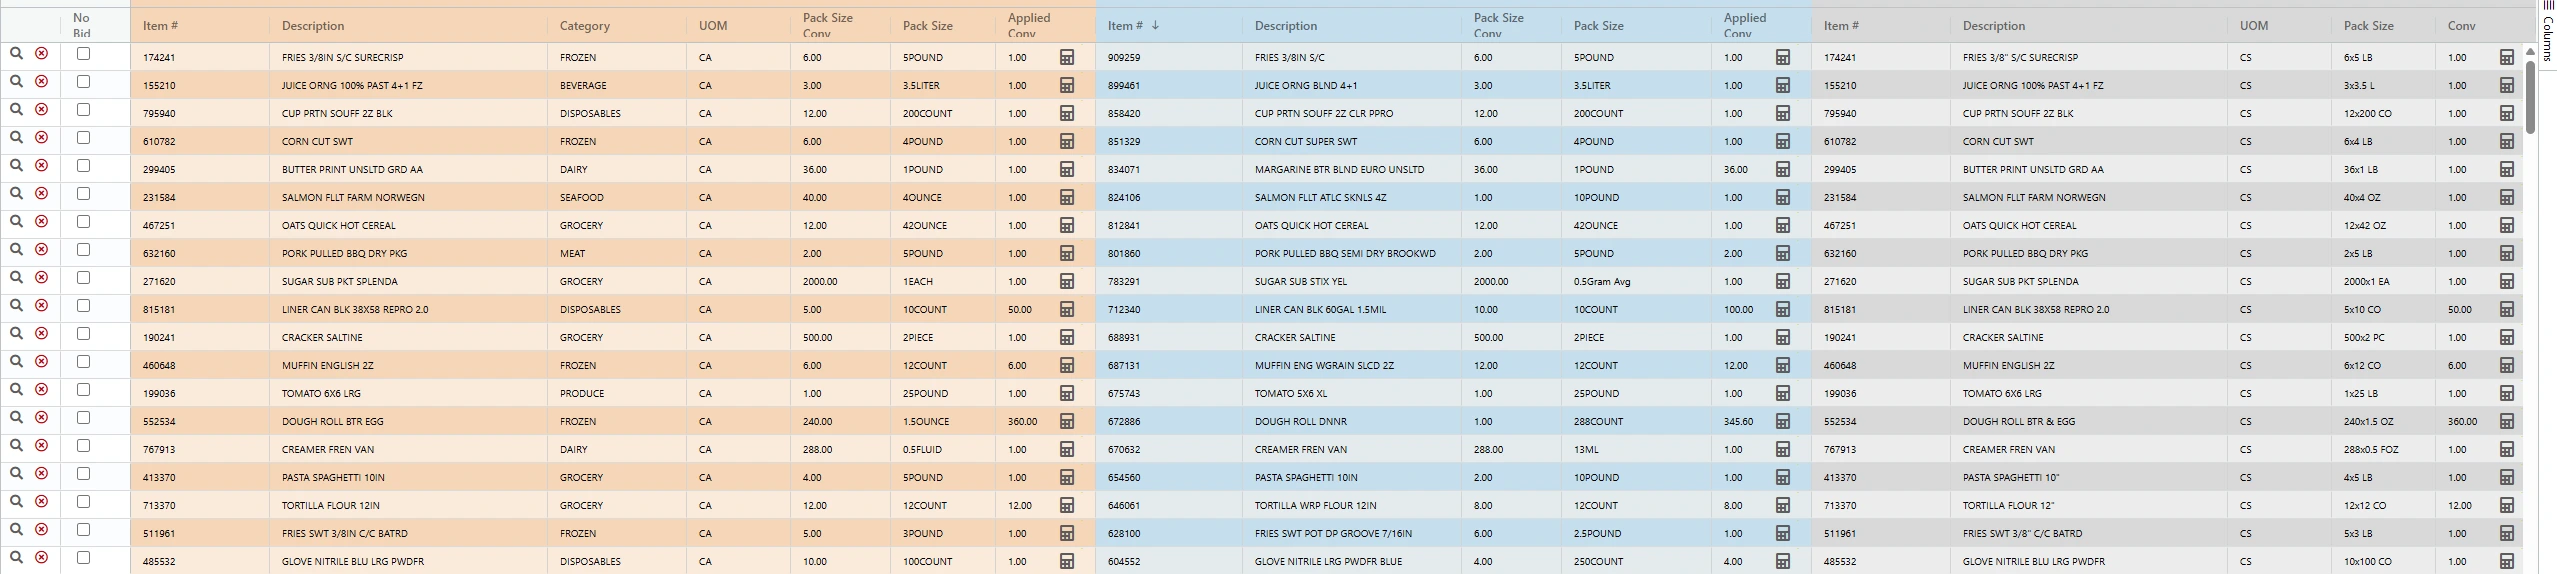Toggle sort arrow on blue Item # header
The width and height of the screenshot is (2557, 574).
click(x=1155, y=25)
